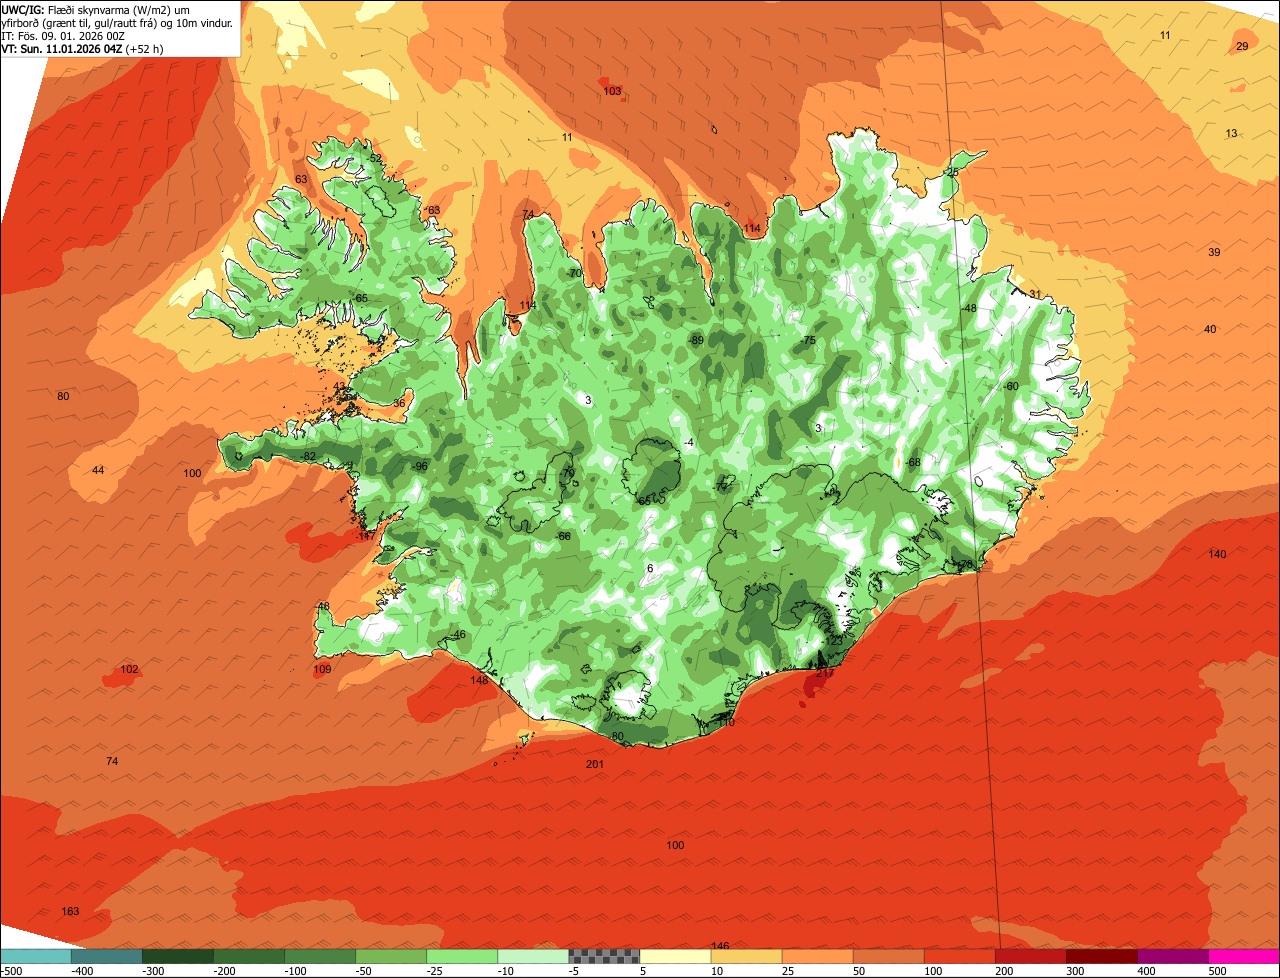
Task: Click the '40' value on the map
Action: tap(1210, 329)
